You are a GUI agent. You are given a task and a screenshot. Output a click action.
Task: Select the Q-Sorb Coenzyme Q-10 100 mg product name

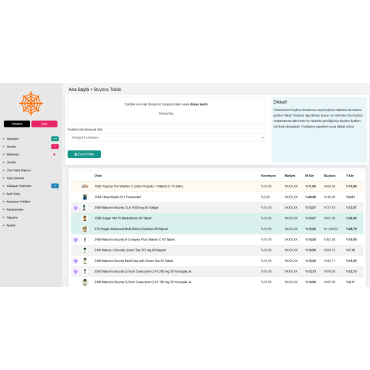[x=144, y=282]
